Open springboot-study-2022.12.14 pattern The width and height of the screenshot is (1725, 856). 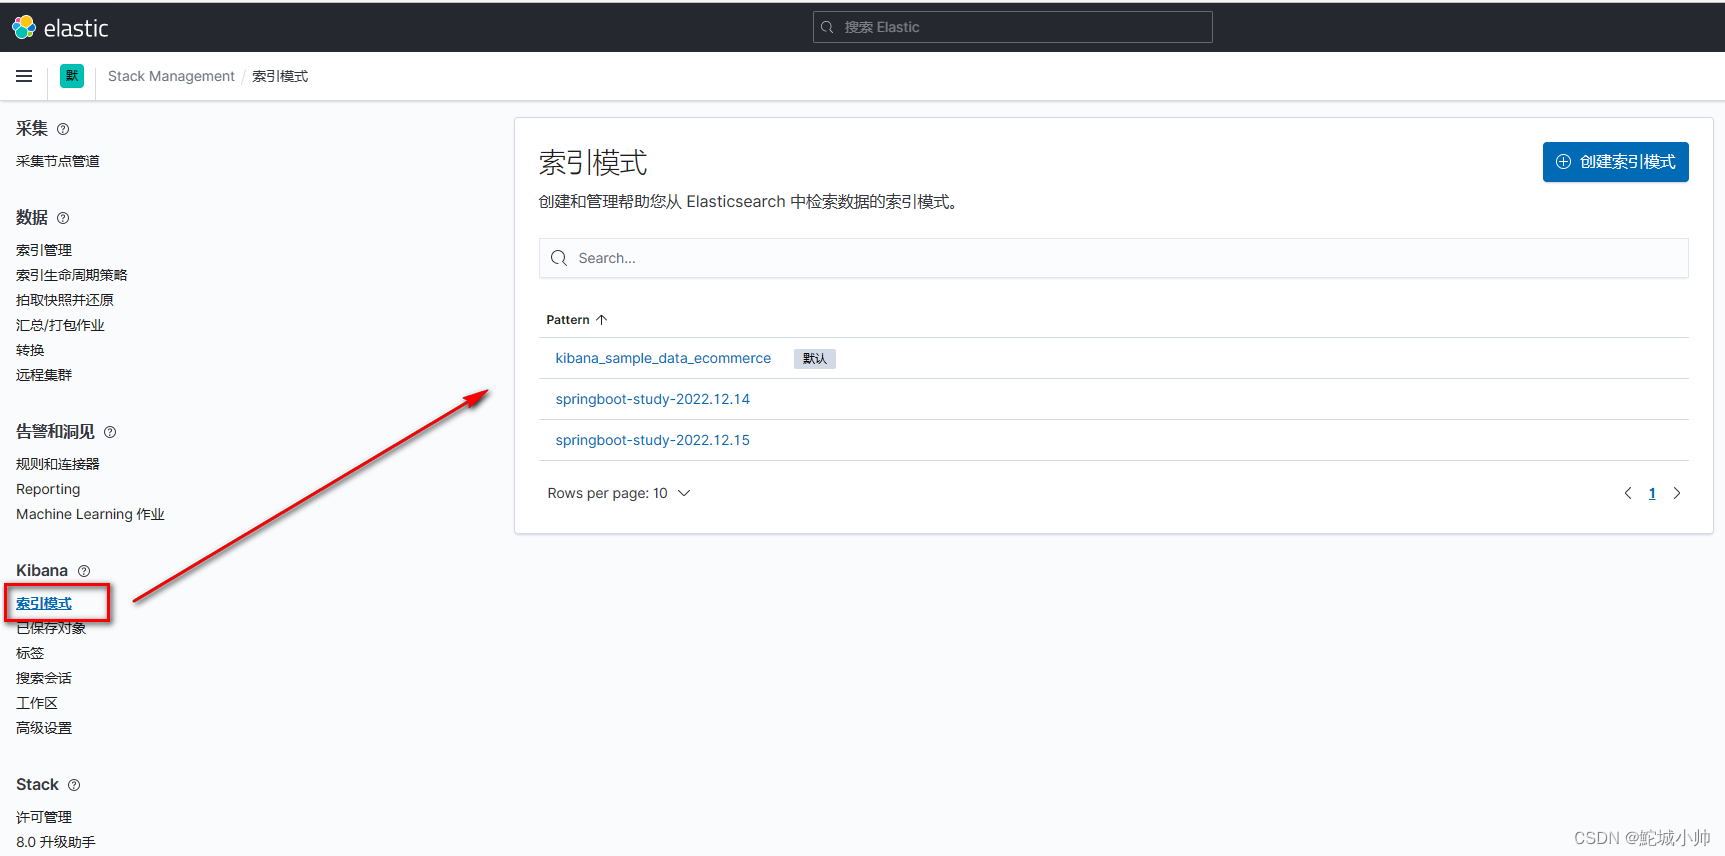tap(652, 399)
